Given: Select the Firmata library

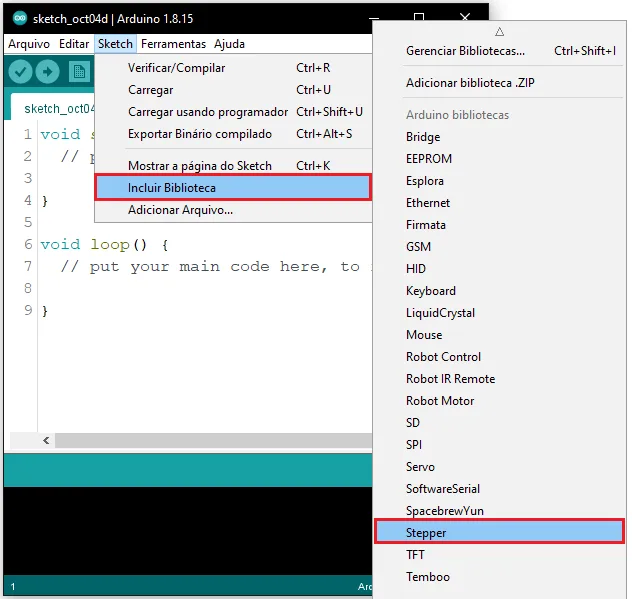Looking at the screenshot, I should [500, 225].
